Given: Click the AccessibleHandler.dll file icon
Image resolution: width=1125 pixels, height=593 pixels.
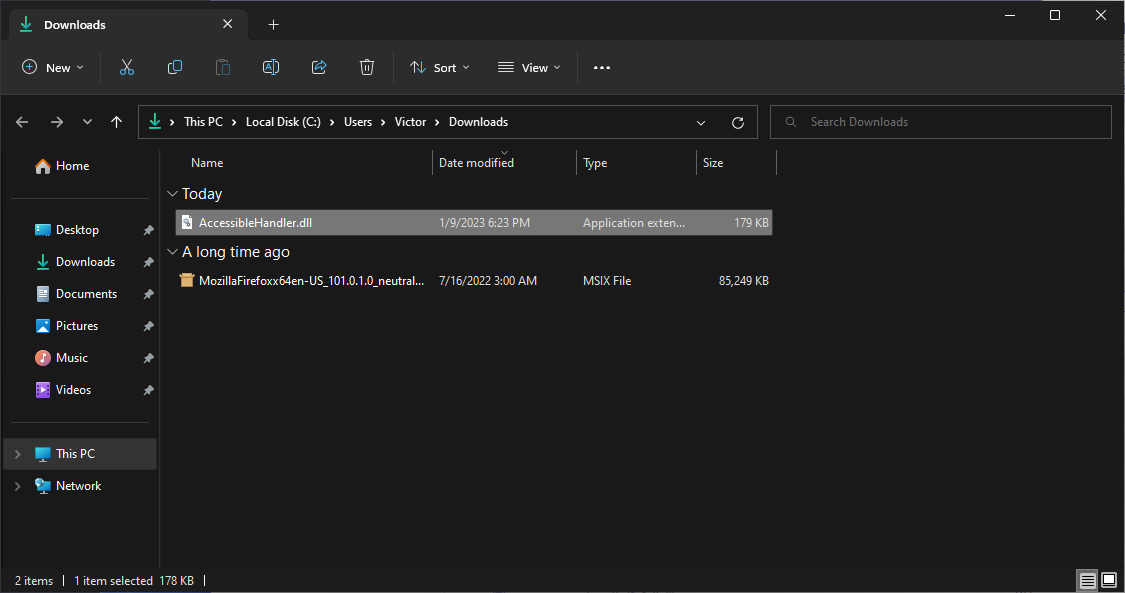Looking at the screenshot, I should click(x=187, y=222).
